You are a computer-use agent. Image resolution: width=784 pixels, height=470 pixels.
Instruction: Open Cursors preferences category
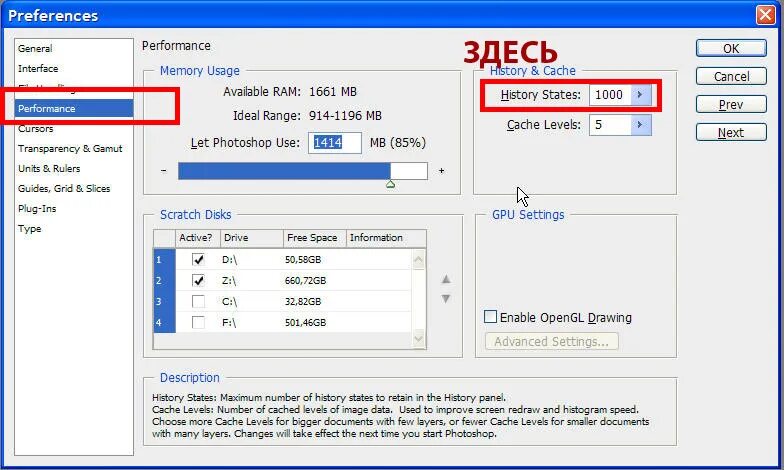pos(36,128)
